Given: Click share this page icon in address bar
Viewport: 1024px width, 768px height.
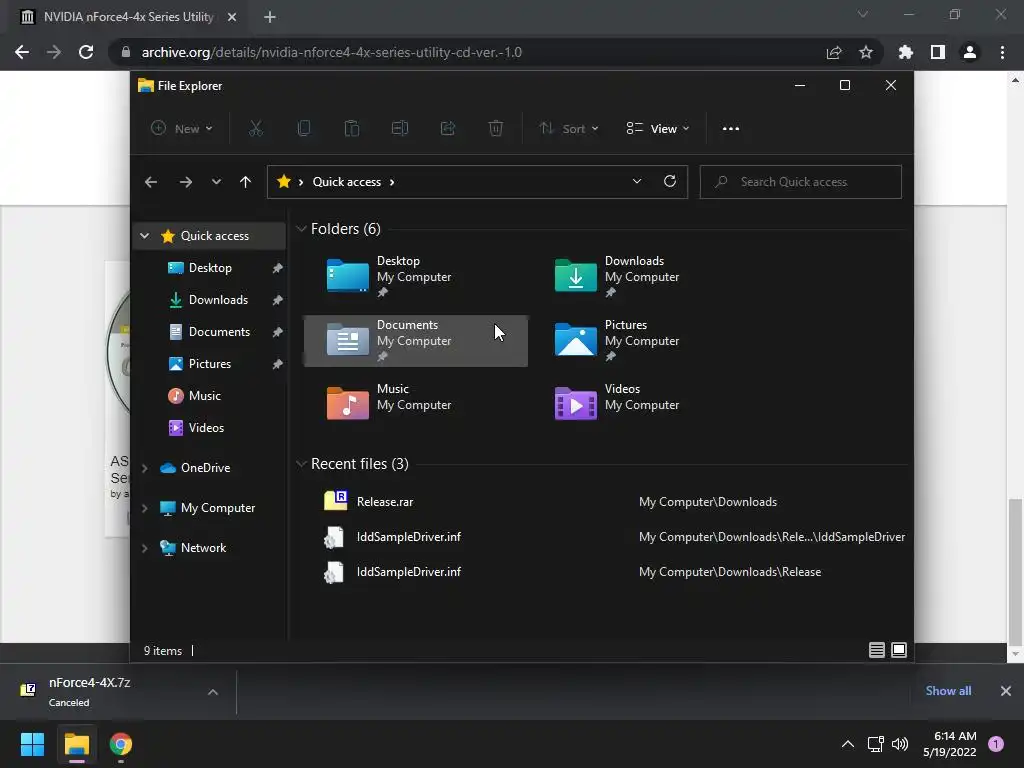Looking at the screenshot, I should coord(834,52).
